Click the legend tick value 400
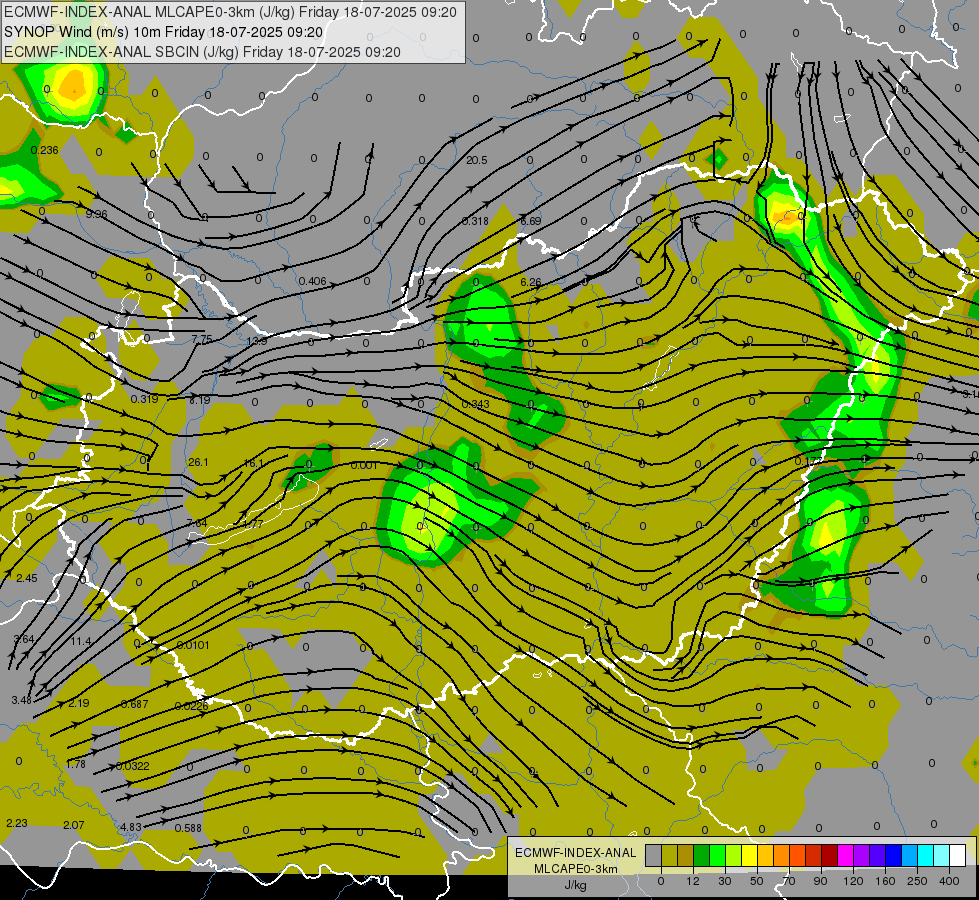The image size is (979, 900). coord(949,881)
